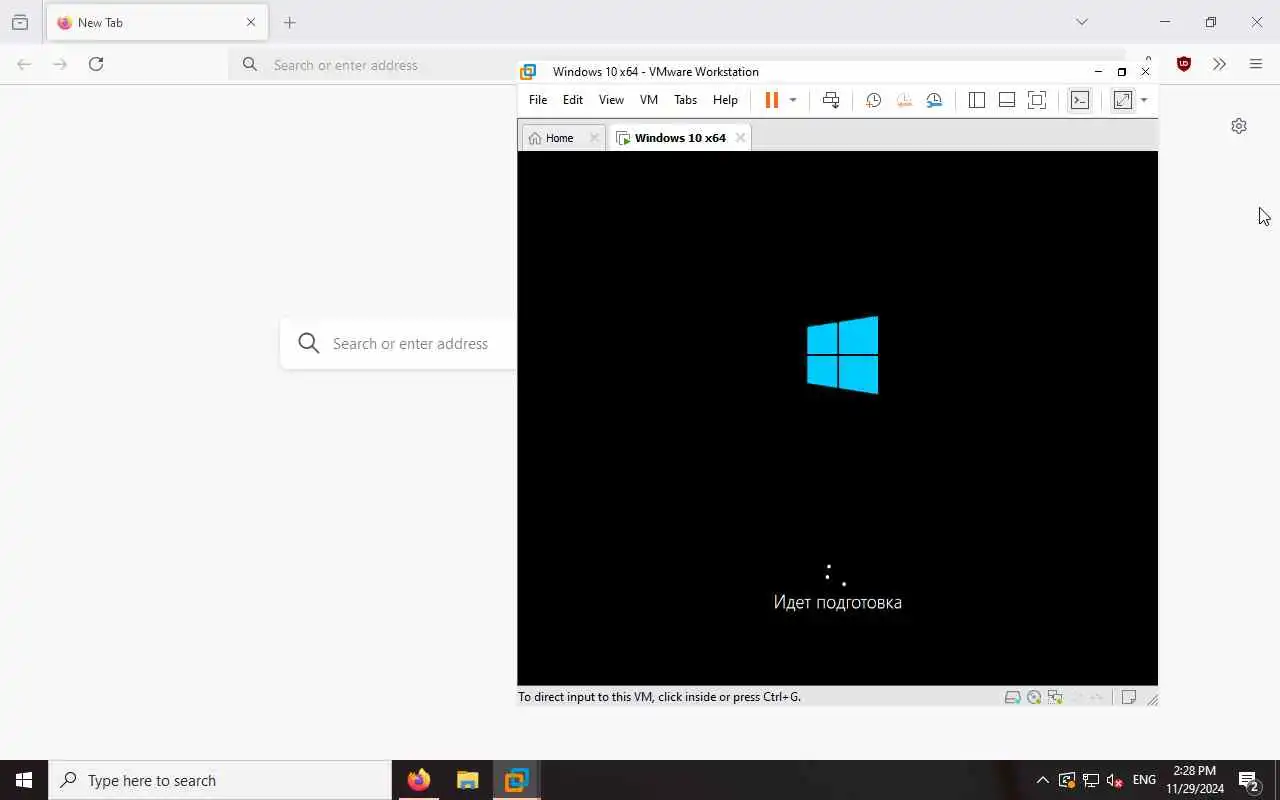Enter VMware full screen mode
The height and width of the screenshot is (800, 1280).
click(1037, 100)
